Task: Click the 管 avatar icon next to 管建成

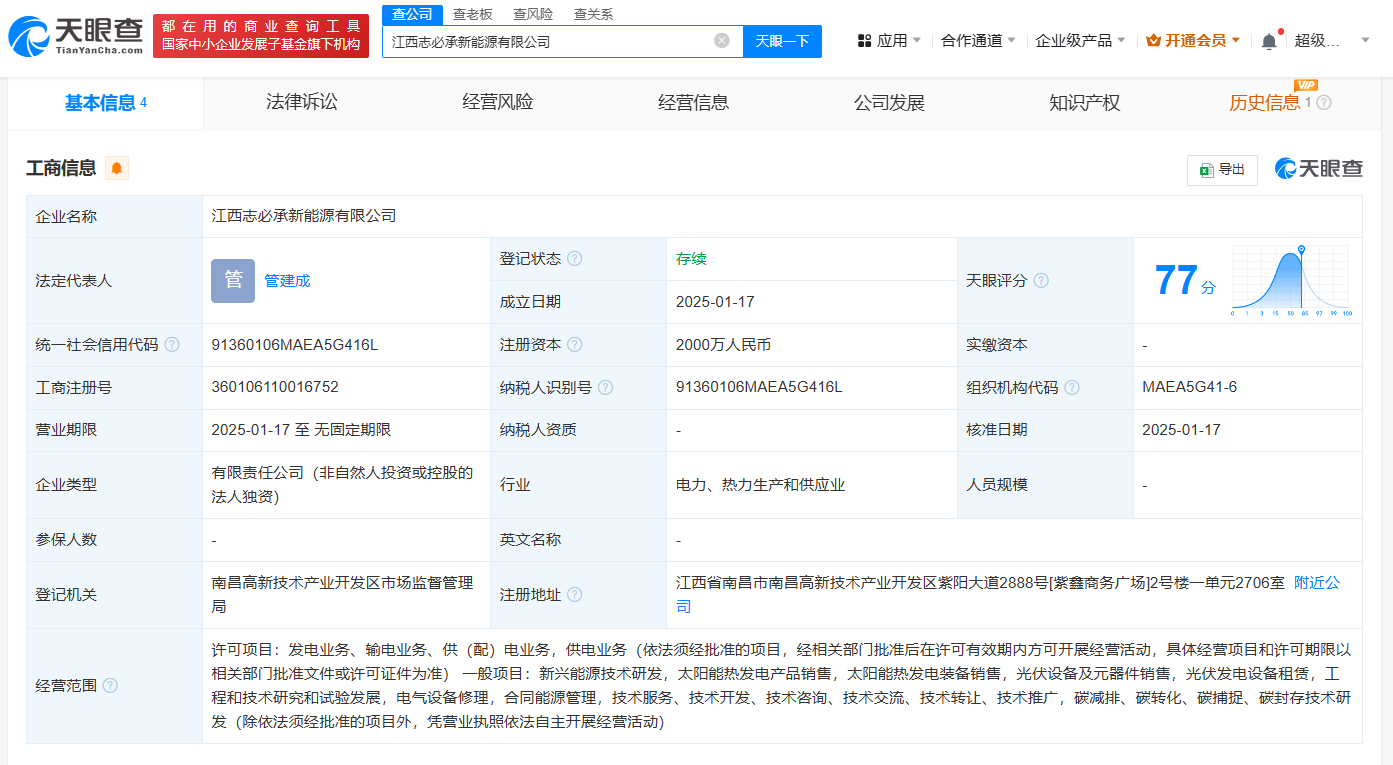Action: [232, 281]
